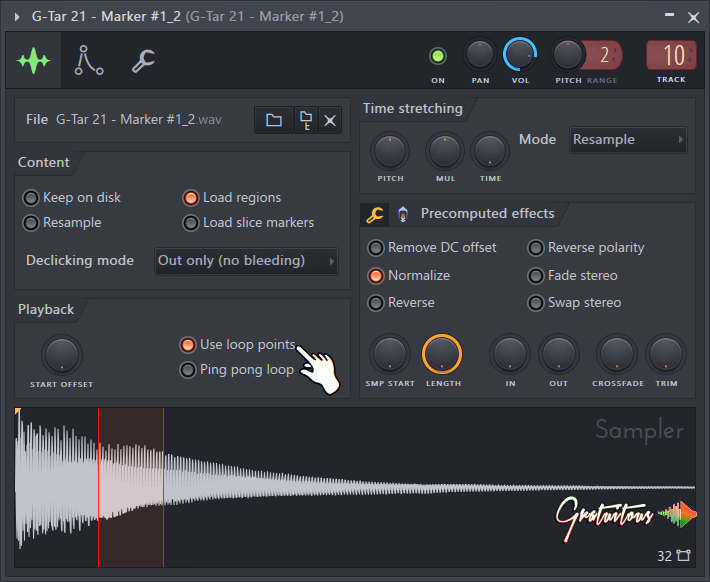Click the file tree browse icon next to the folder
Image resolution: width=710 pixels, height=582 pixels.
306,120
